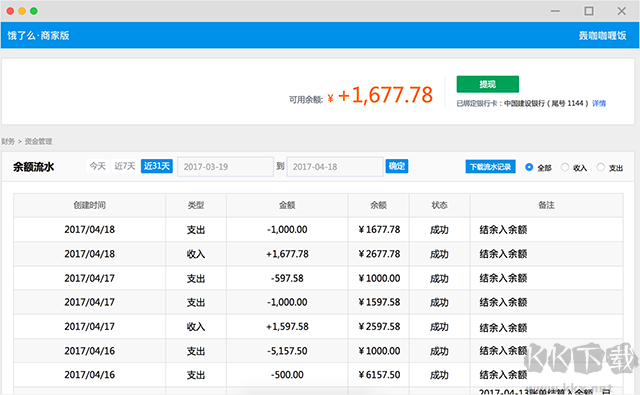This screenshot has height=395, width=640.
Task: Select the 近31天 date filter
Action: pyautogui.click(x=157, y=166)
